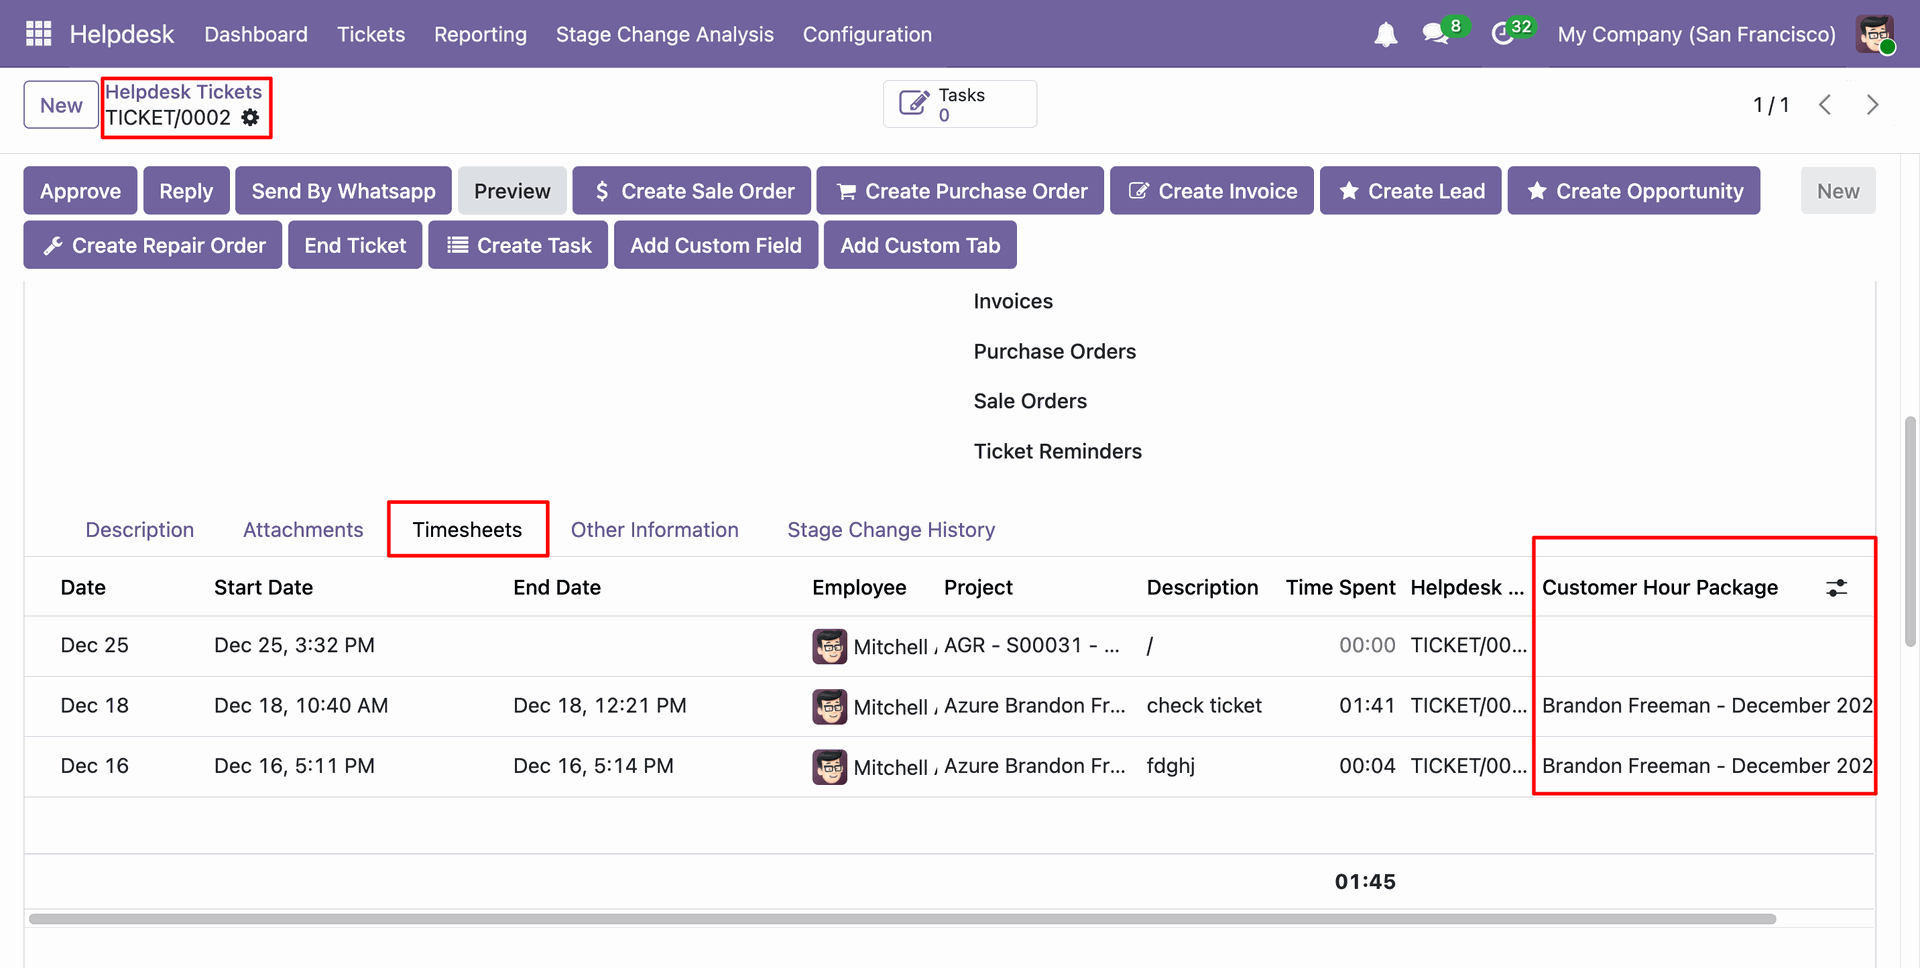Go to the previous record arrow
Screen dimensions: 1920x968
tap(1825, 105)
